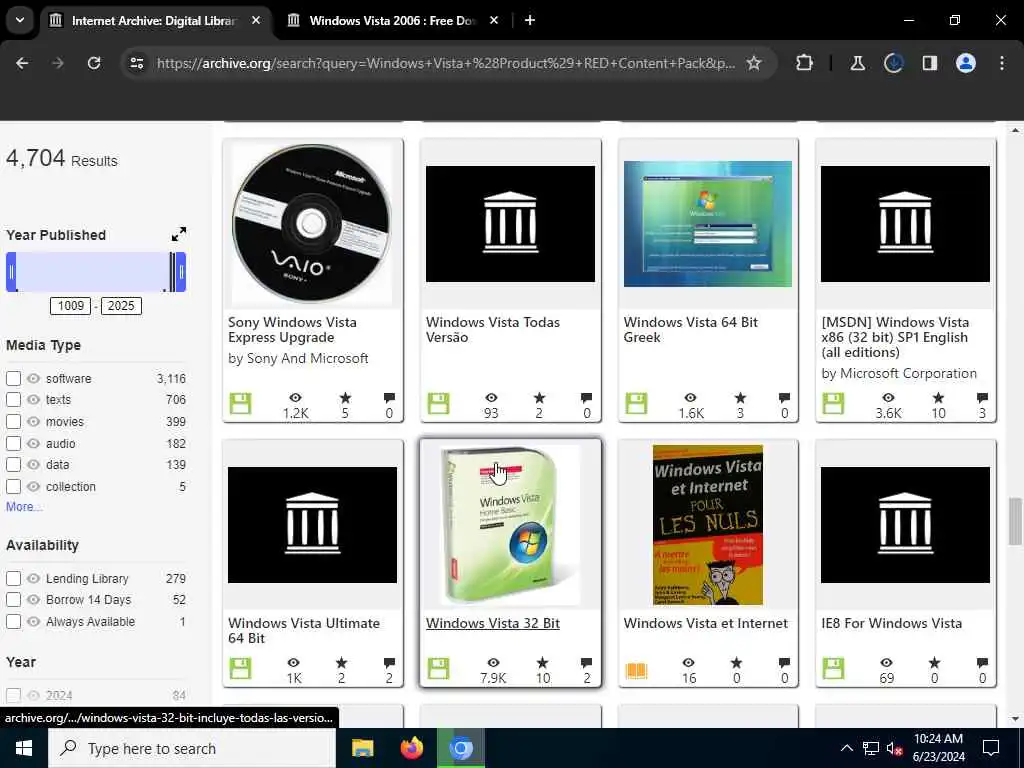Switch to Windows Vista 2006 tab
1024x768 pixels.
(392, 20)
